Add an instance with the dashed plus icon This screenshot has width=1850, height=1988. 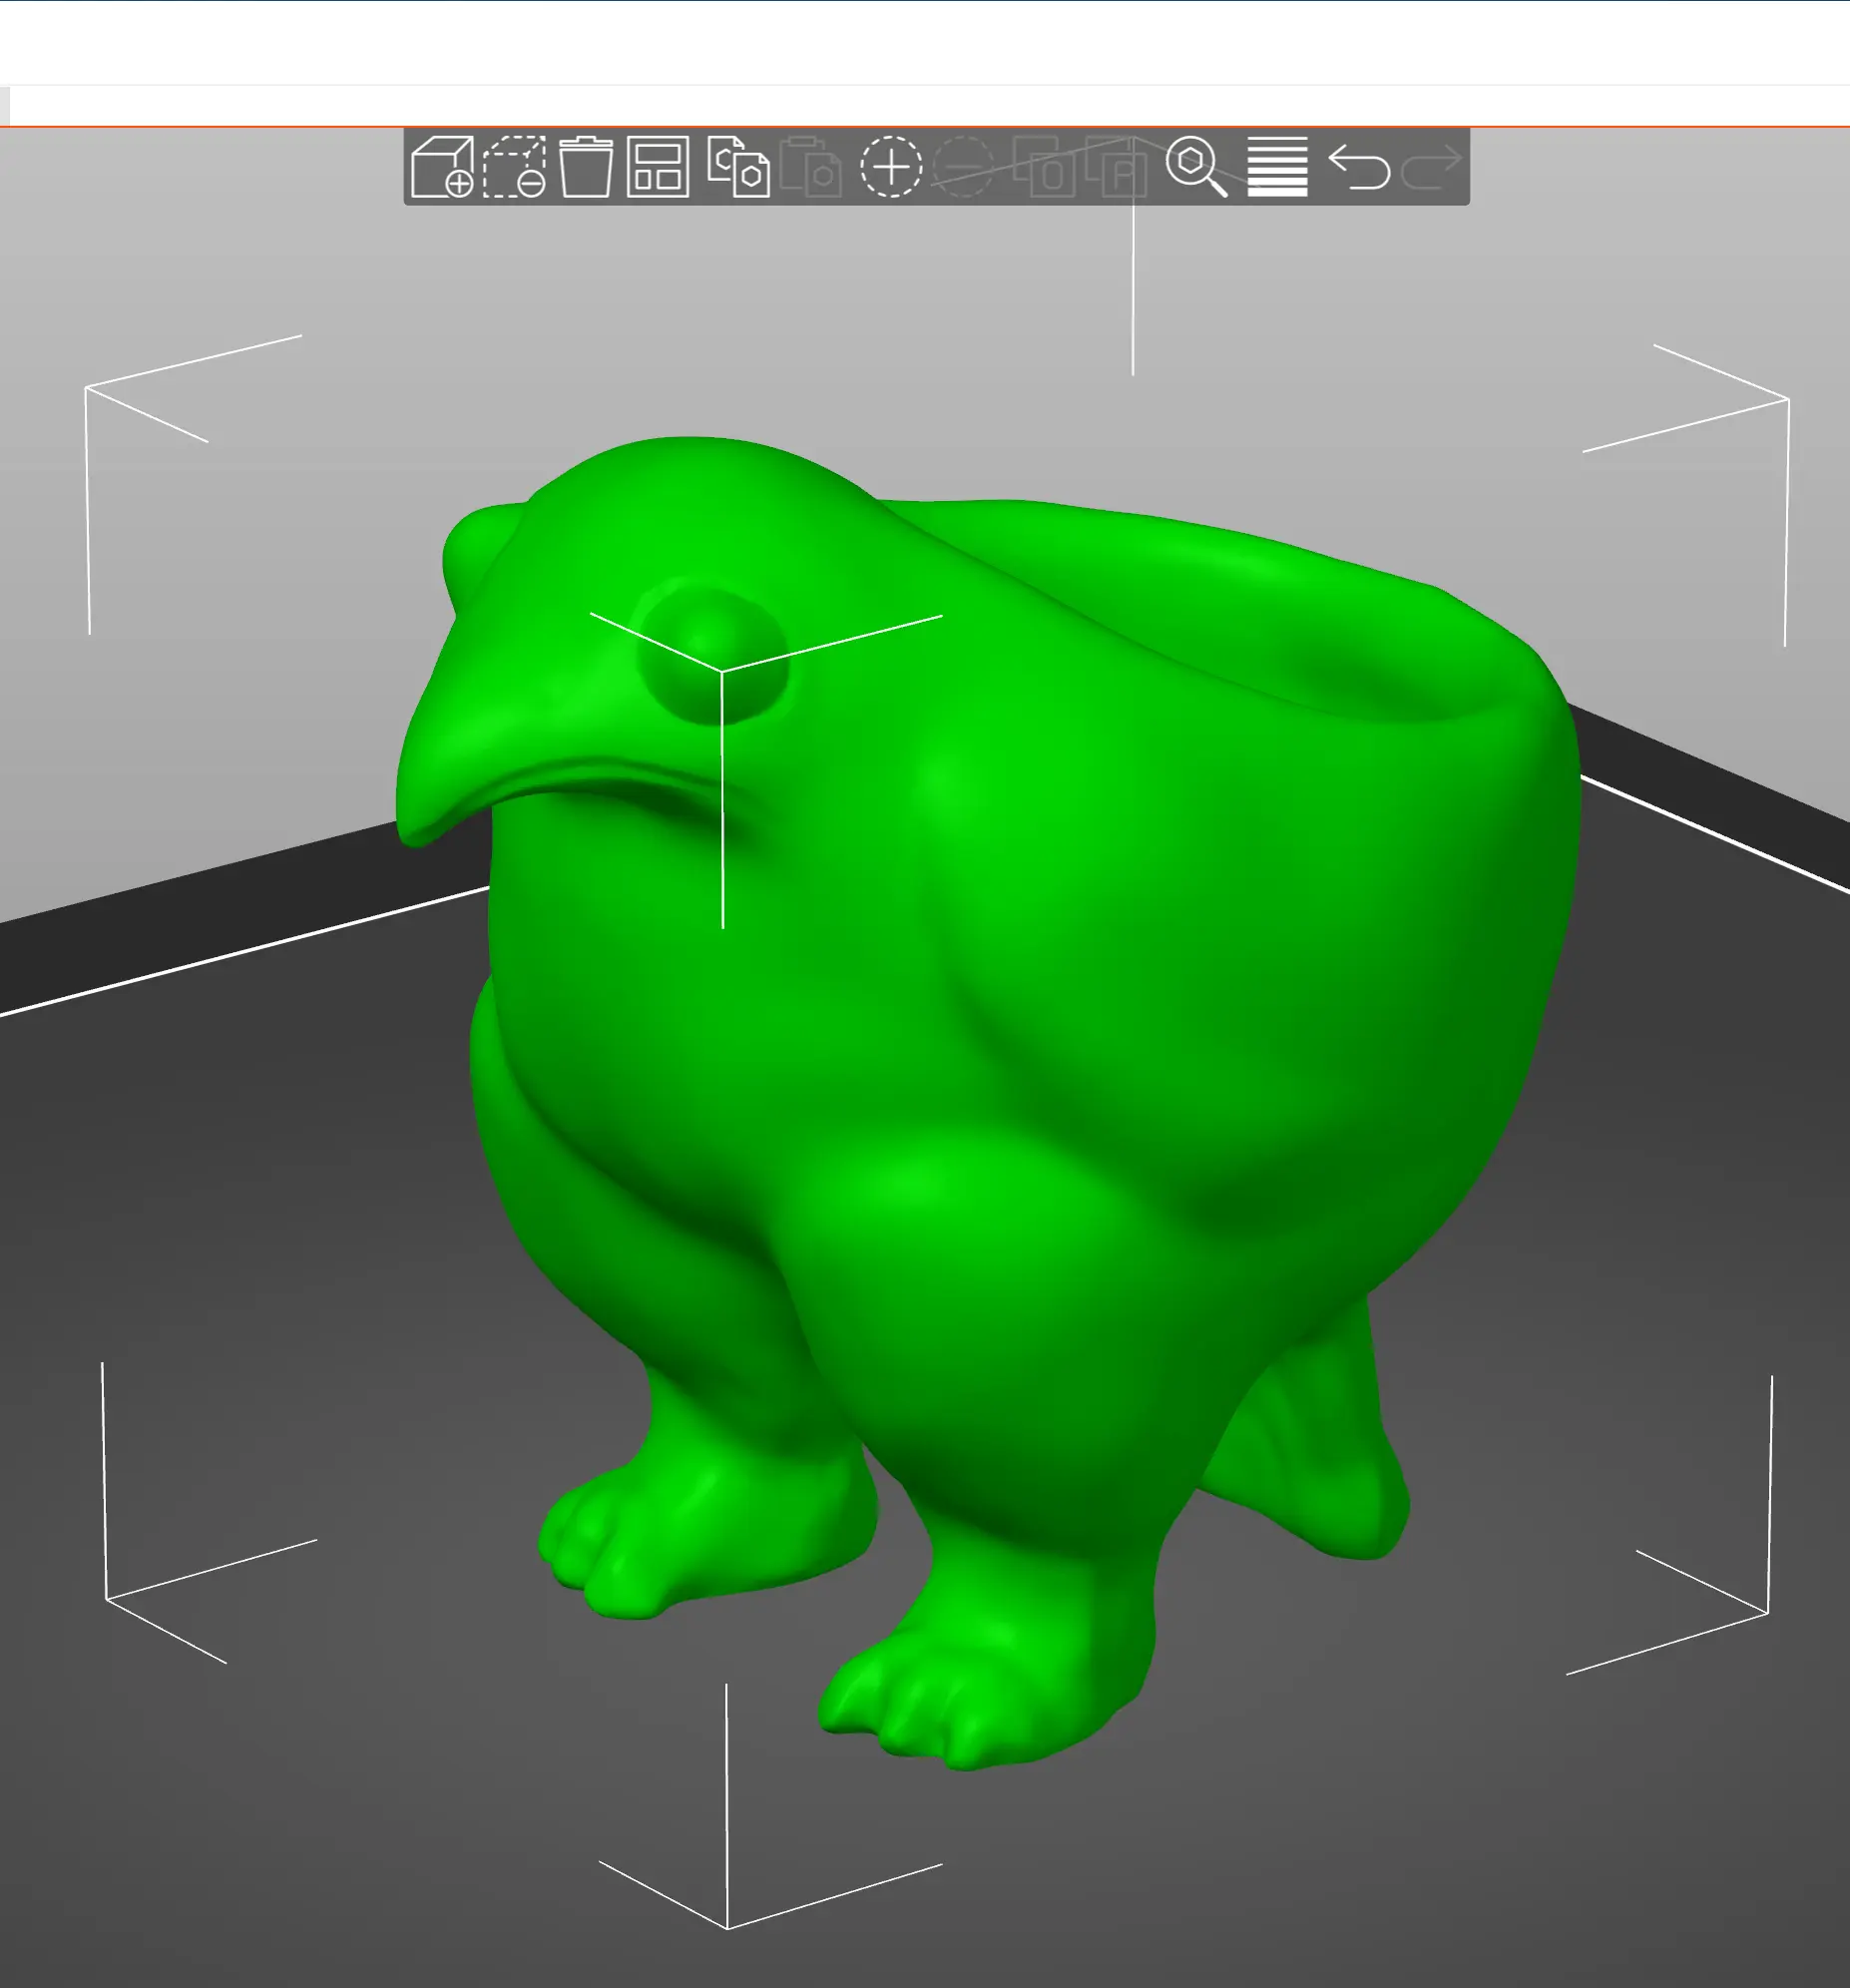[891, 167]
